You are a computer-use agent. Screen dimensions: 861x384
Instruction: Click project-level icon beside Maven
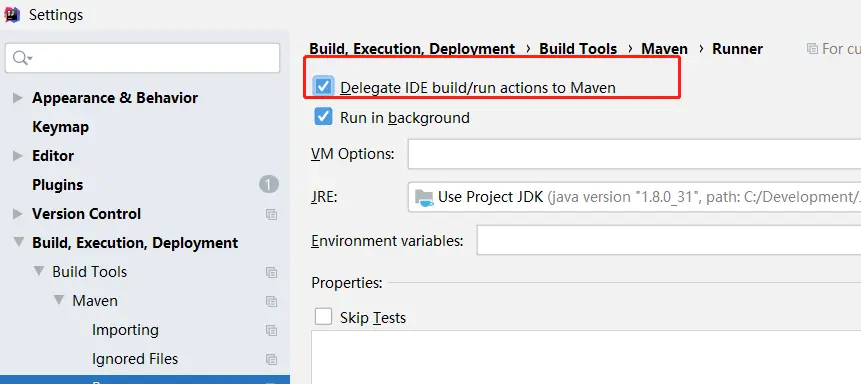point(271,301)
